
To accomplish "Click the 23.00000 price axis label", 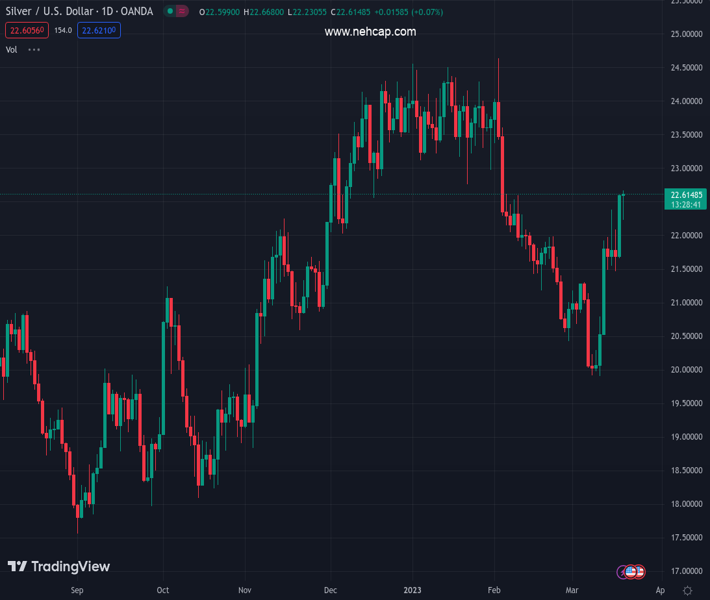I will tap(686, 168).
